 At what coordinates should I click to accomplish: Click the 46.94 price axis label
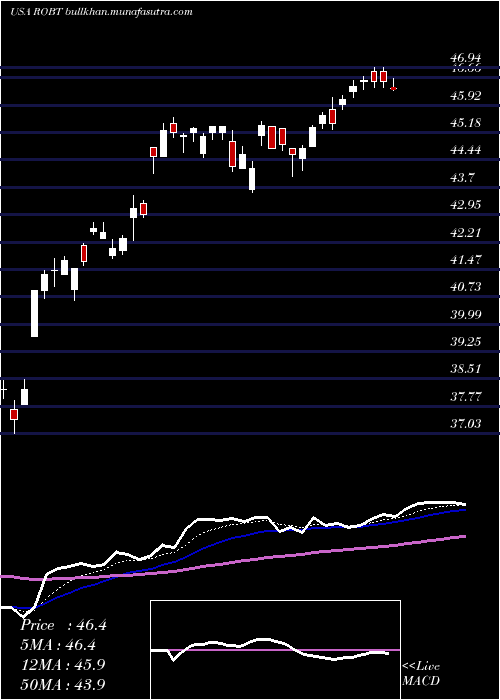pyautogui.click(x=466, y=58)
